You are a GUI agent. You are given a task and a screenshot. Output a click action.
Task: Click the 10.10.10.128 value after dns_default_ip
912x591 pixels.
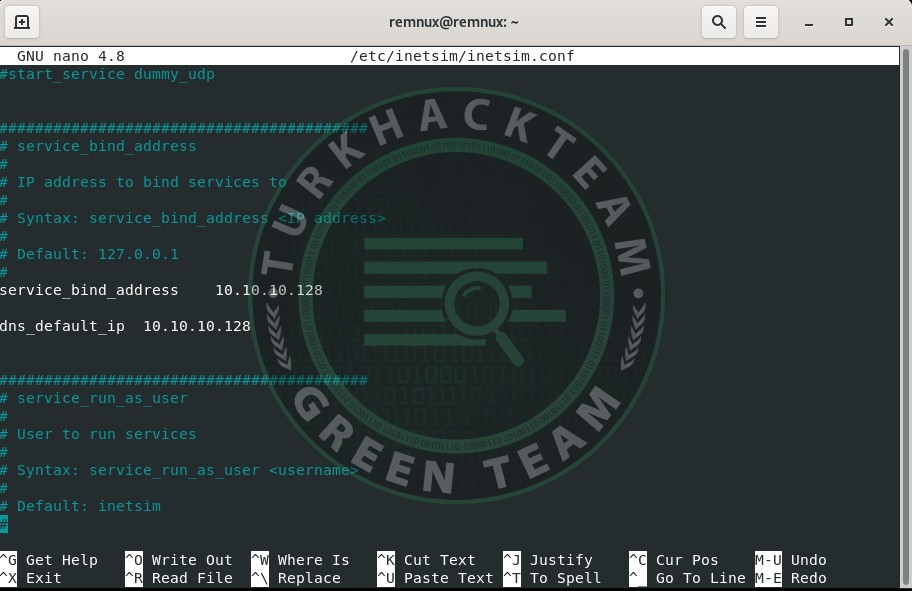click(197, 326)
